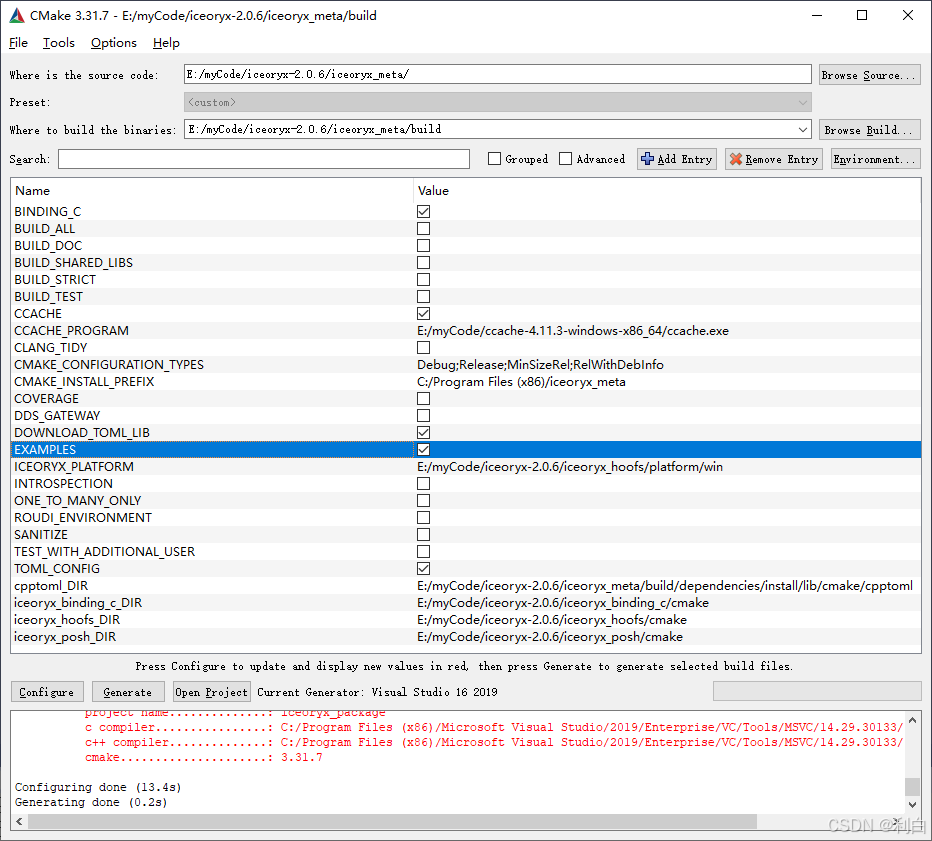Click the progress bar area
The width and height of the screenshot is (932, 841).
[x=817, y=691]
